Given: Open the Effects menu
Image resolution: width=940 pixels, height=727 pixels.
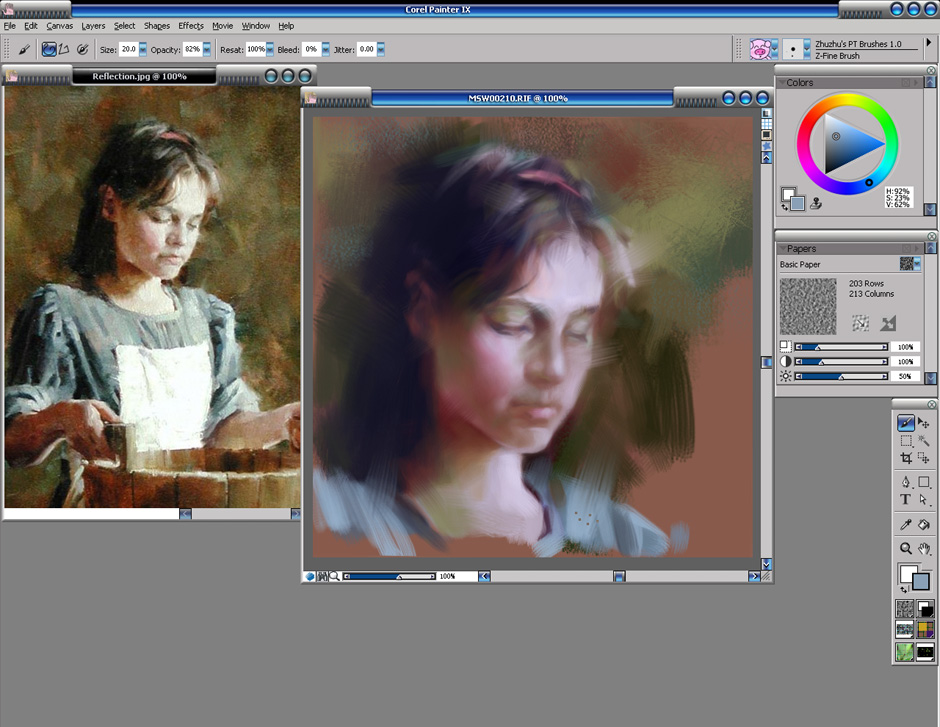Looking at the screenshot, I should pos(191,26).
